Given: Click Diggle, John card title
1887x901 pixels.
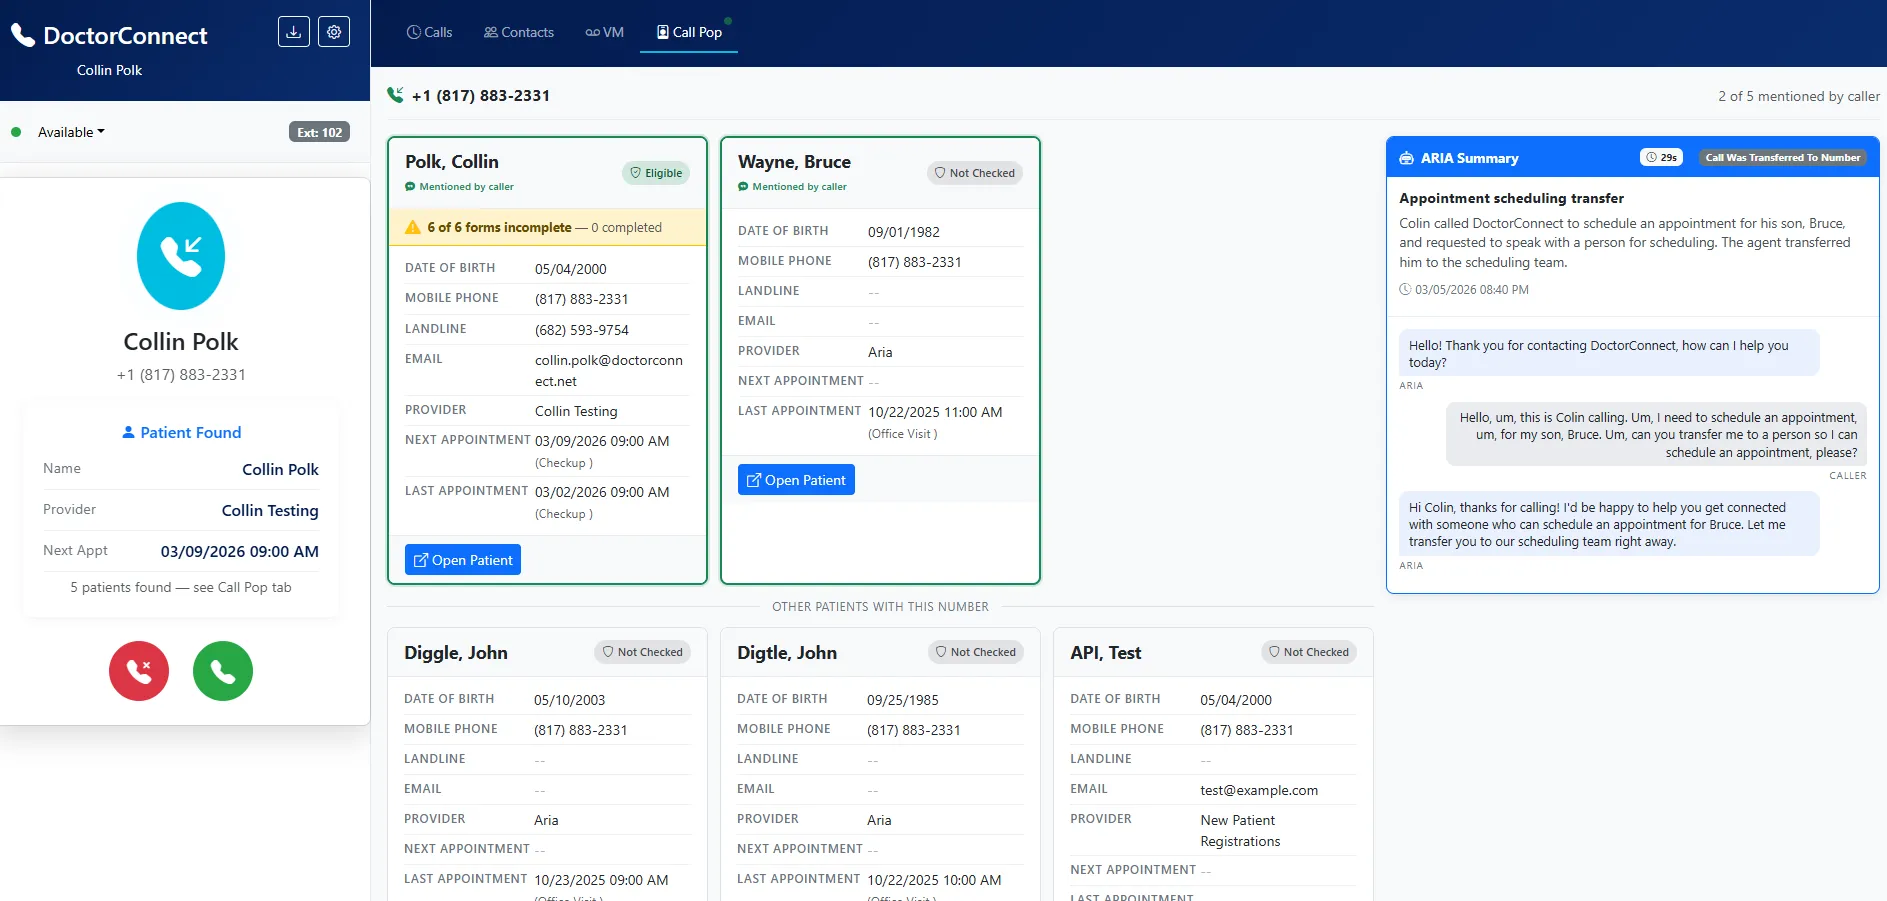Looking at the screenshot, I should pos(456,652).
